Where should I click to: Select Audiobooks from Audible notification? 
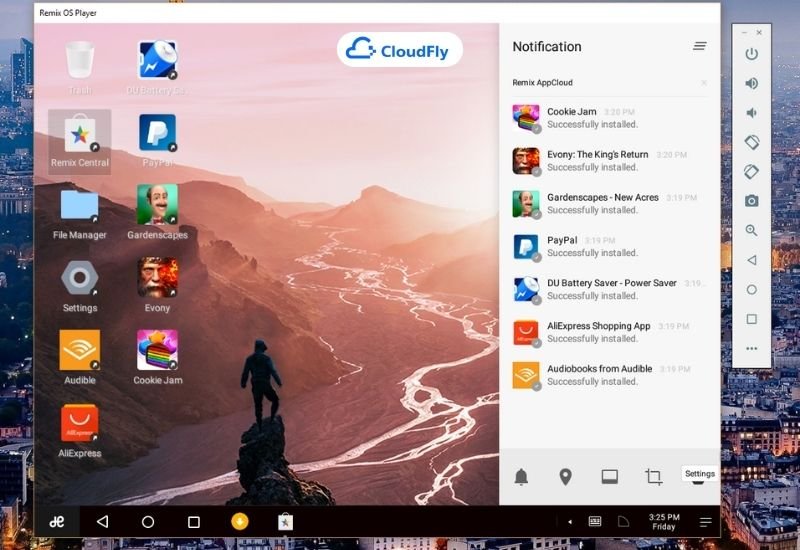tap(610, 375)
